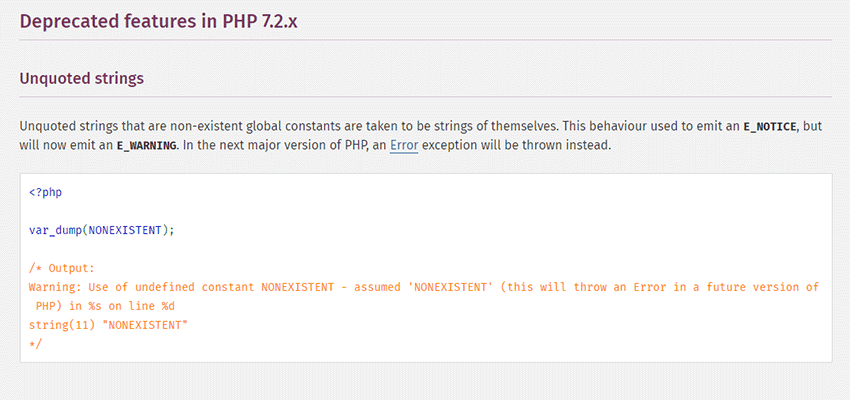The image size is (850, 400).
Task: Click the "Deprecated features in PHP 7.2.x" heading
Action: (x=158, y=21)
